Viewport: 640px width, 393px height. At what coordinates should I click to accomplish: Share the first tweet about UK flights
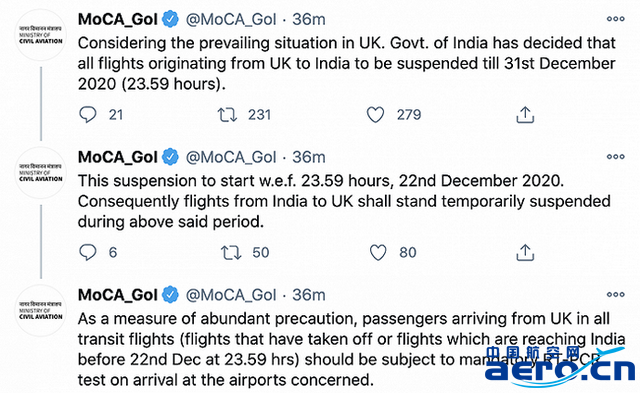point(525,115)
